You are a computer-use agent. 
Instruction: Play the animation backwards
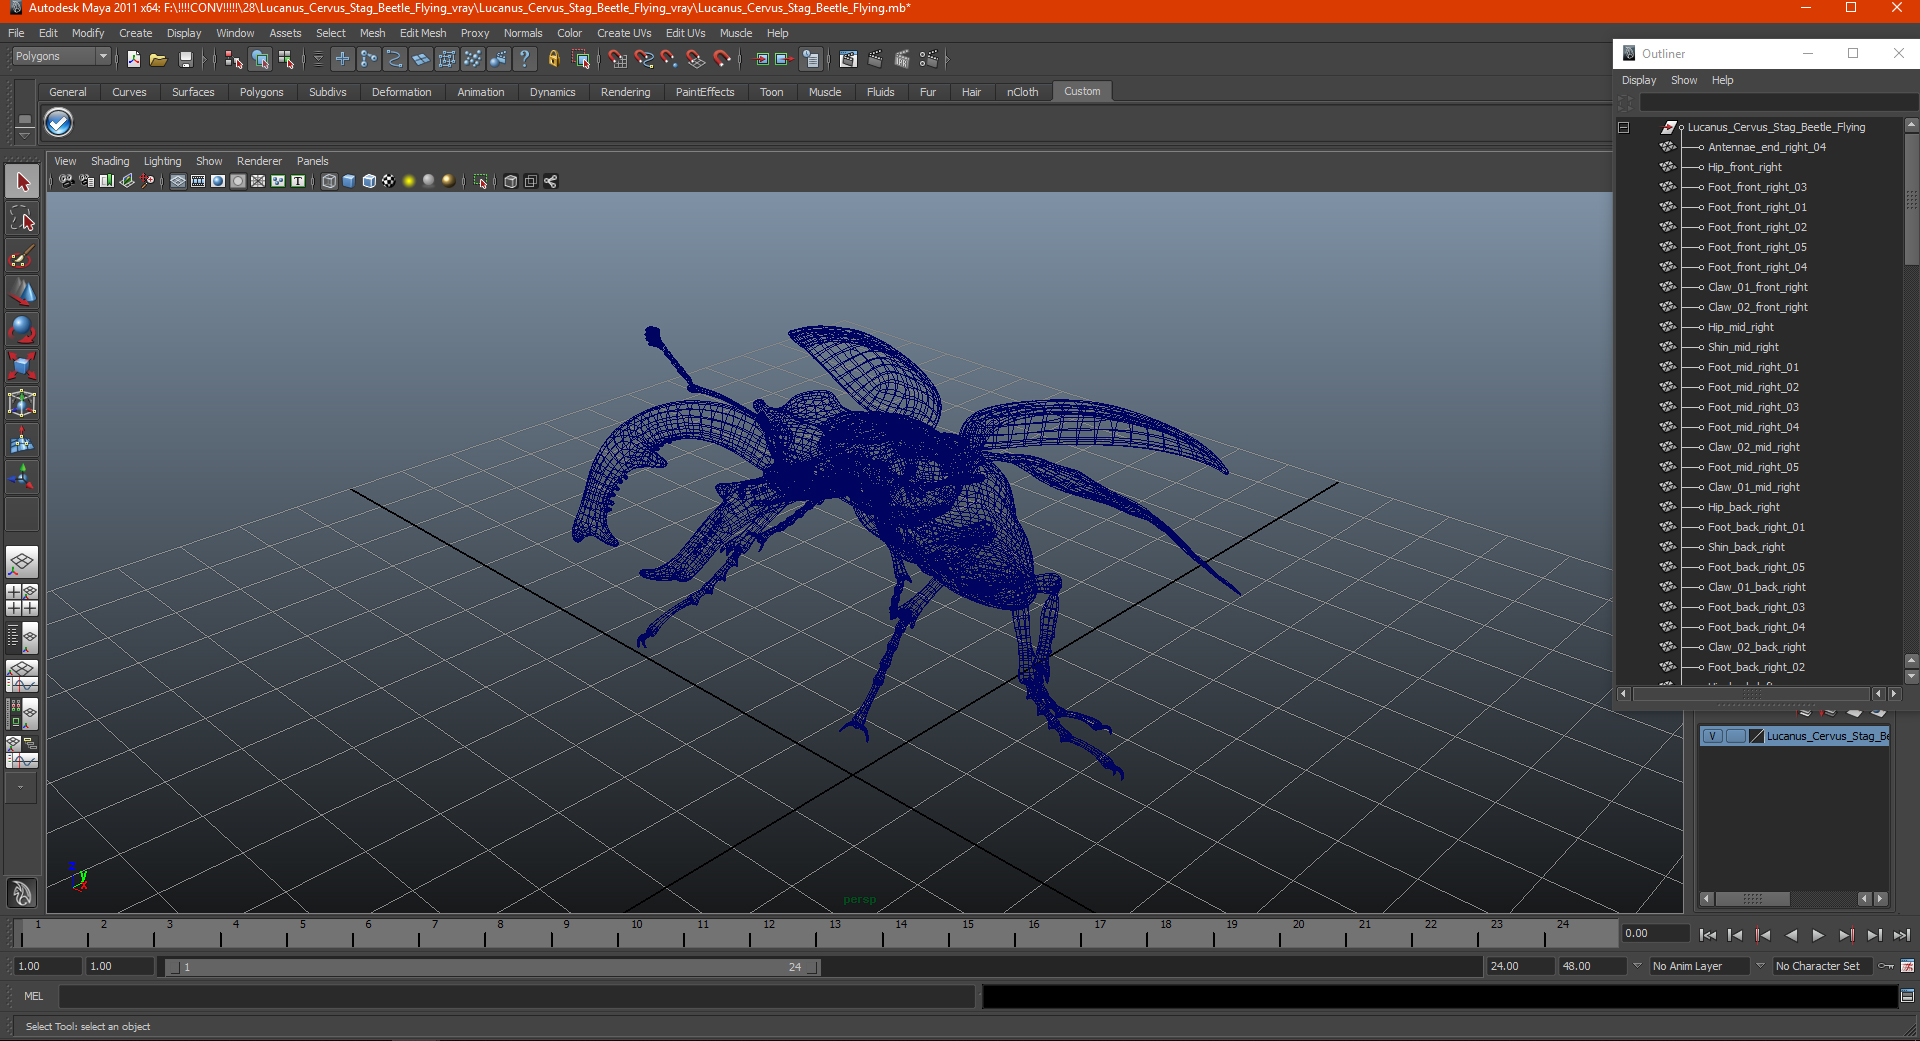[1791, 935]
